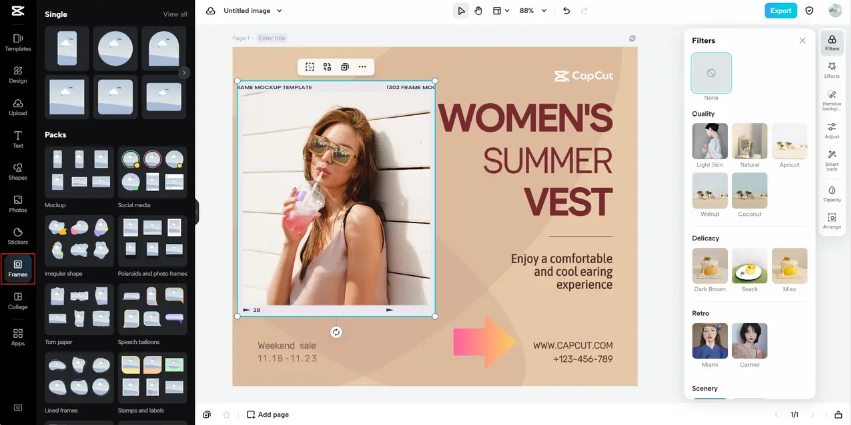The width and height of the screenshot is (851, 425).
Task: Click the crop icon in floating toolbar
Action: [x=309, y=67]
